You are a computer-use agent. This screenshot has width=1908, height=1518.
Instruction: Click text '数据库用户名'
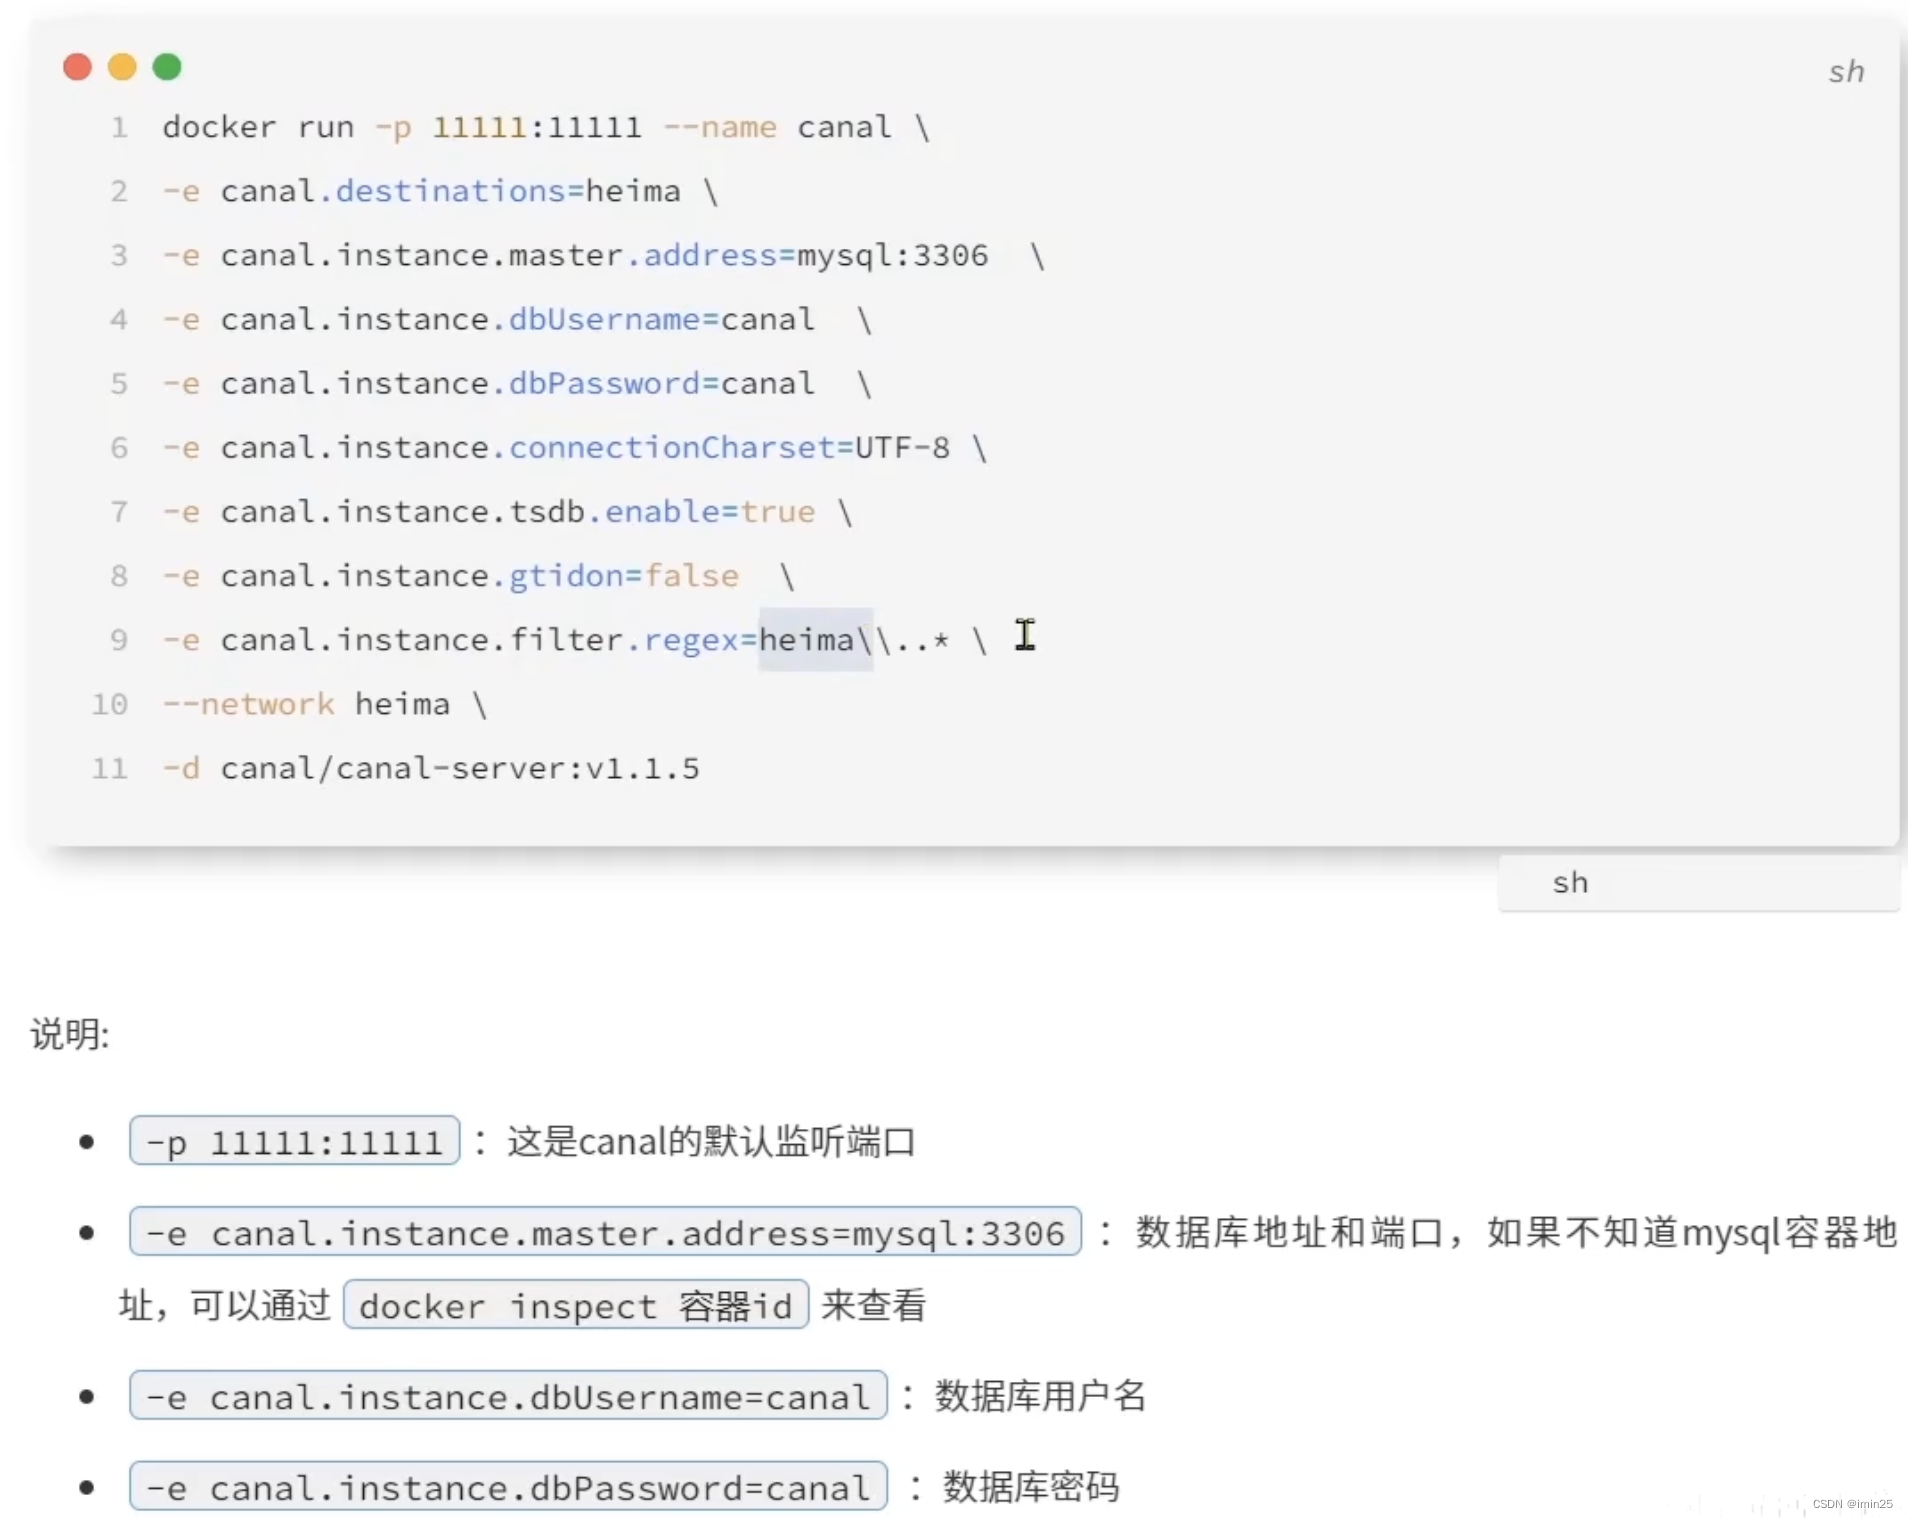pyautogui.click(x=1040, y=1396)
